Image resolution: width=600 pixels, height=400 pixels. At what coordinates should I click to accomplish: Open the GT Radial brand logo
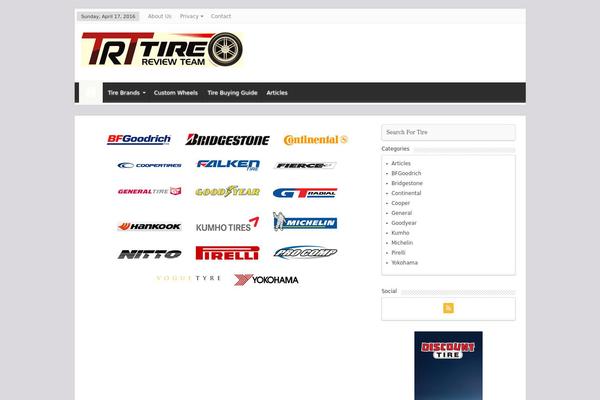[x=305, y=193]
